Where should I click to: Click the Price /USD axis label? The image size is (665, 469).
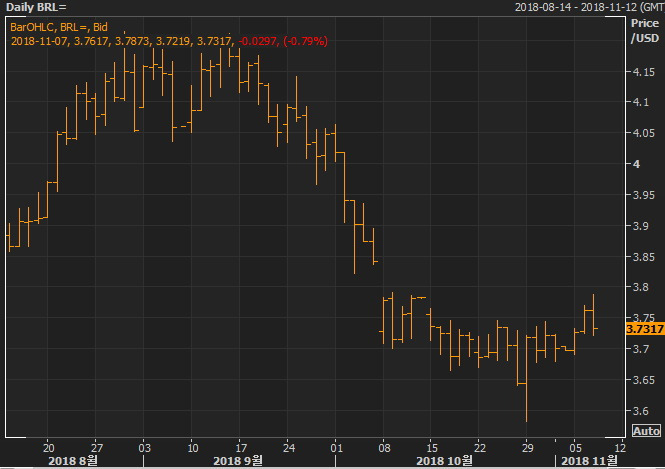click(645, 31)
